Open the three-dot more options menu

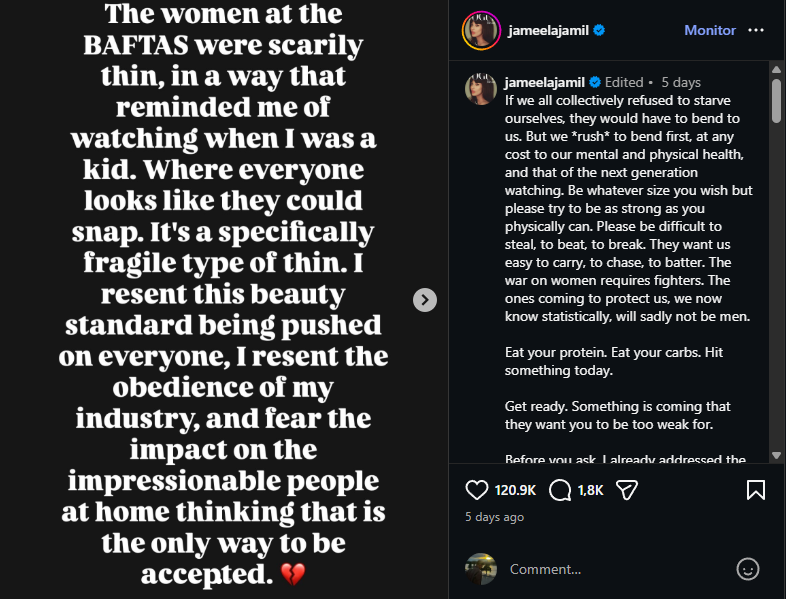756,31
